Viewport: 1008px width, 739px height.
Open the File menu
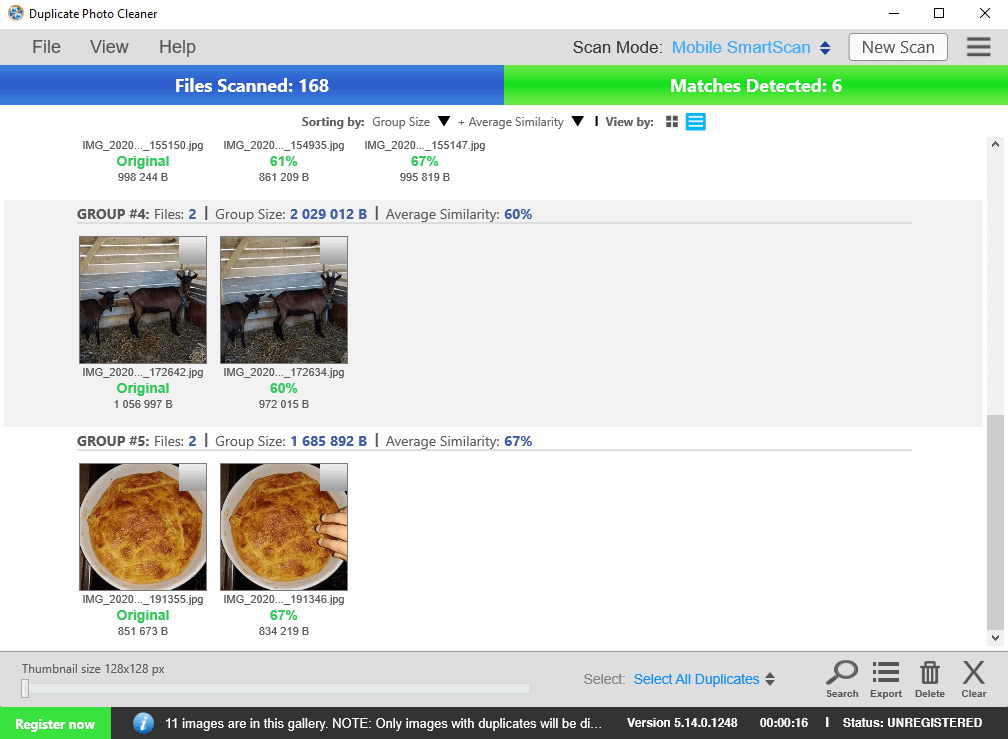46,47
